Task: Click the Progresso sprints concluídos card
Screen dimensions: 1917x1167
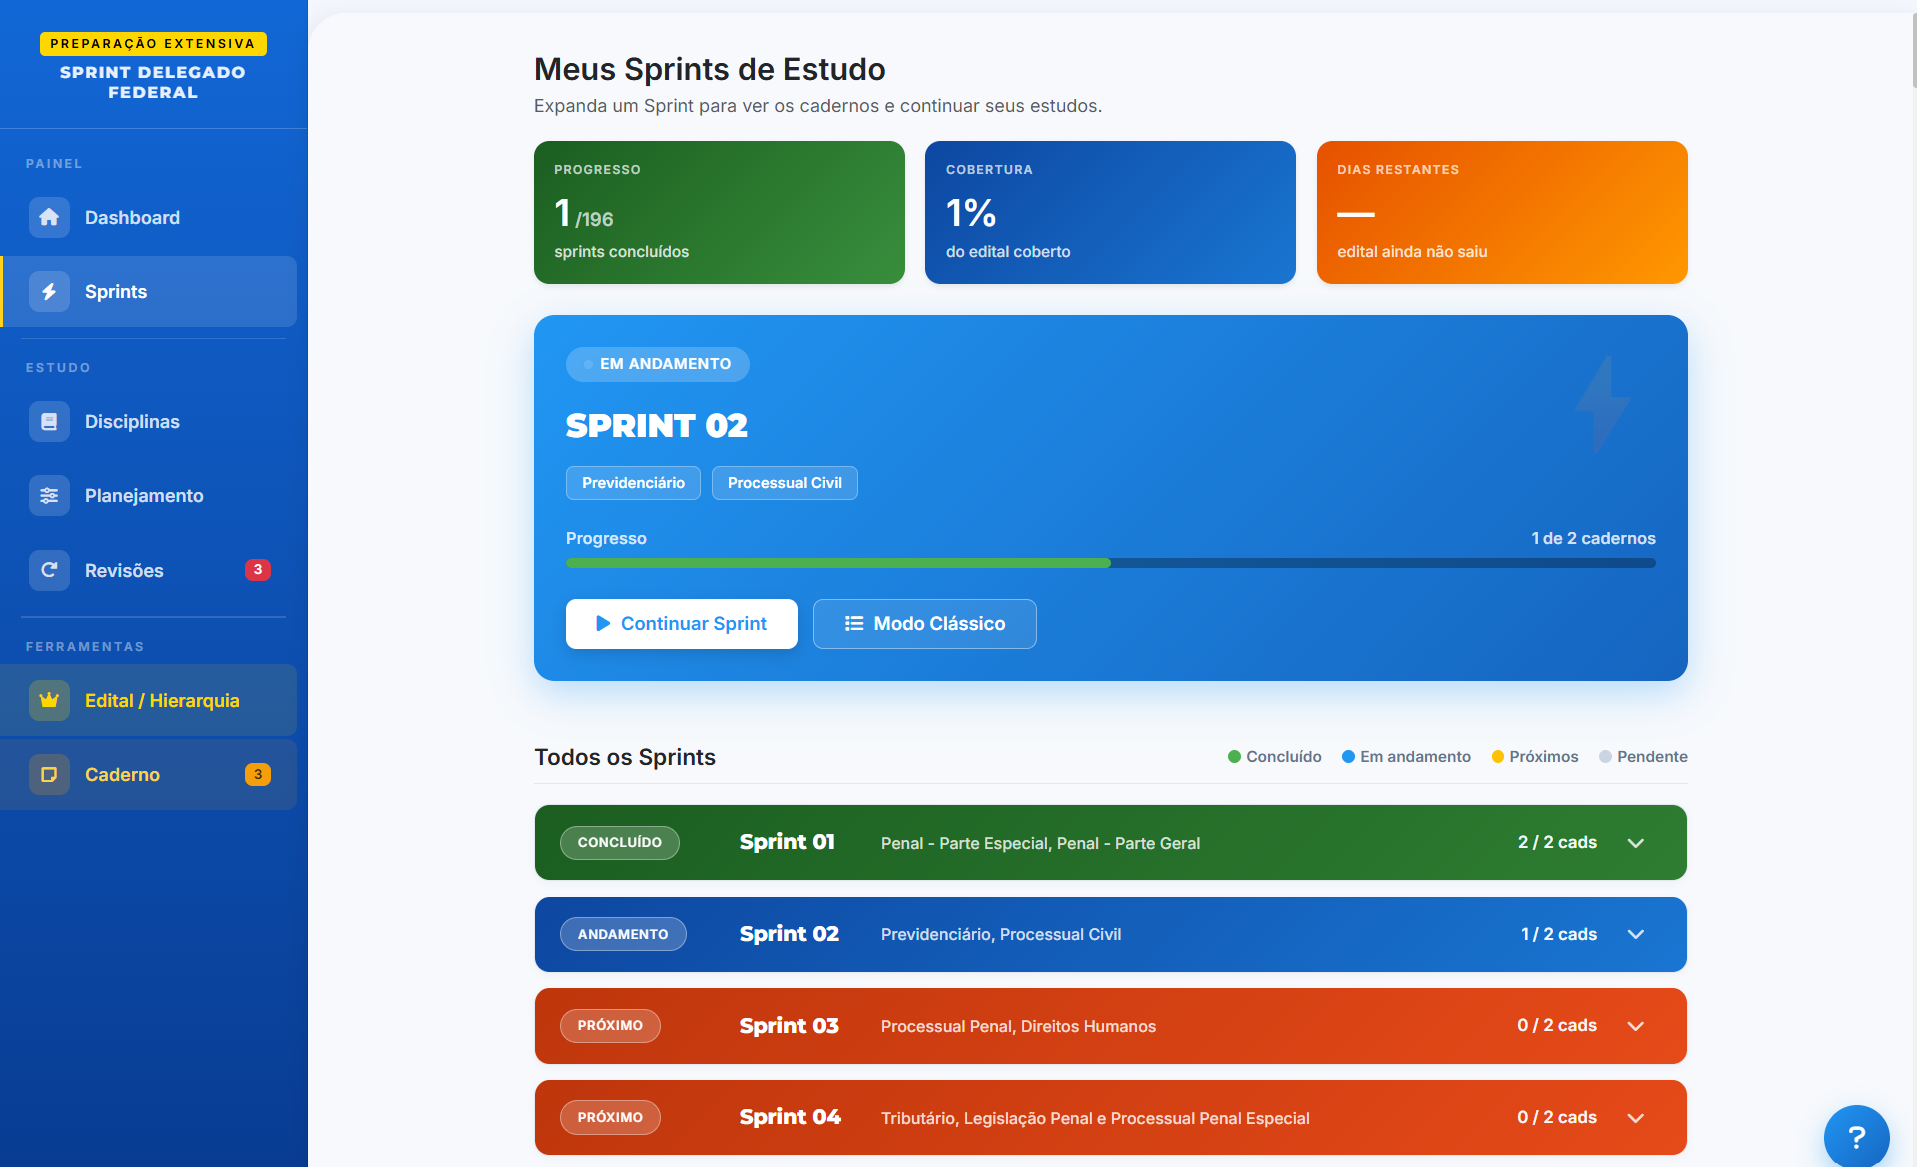Action: coord(719,212)
